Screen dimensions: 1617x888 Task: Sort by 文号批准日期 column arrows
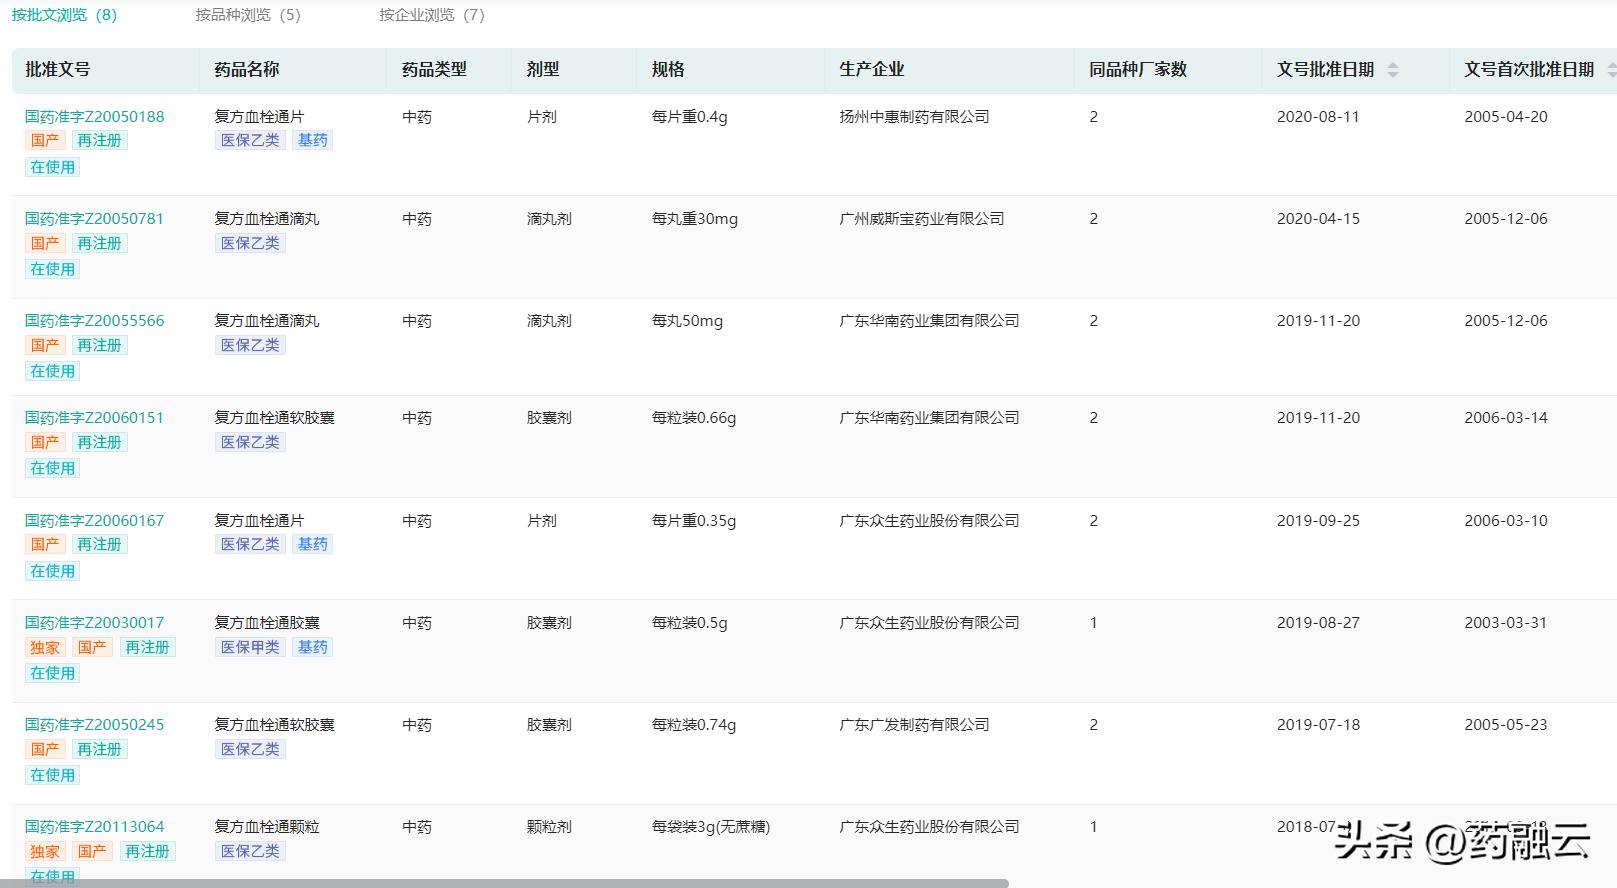pos(1393,70)
